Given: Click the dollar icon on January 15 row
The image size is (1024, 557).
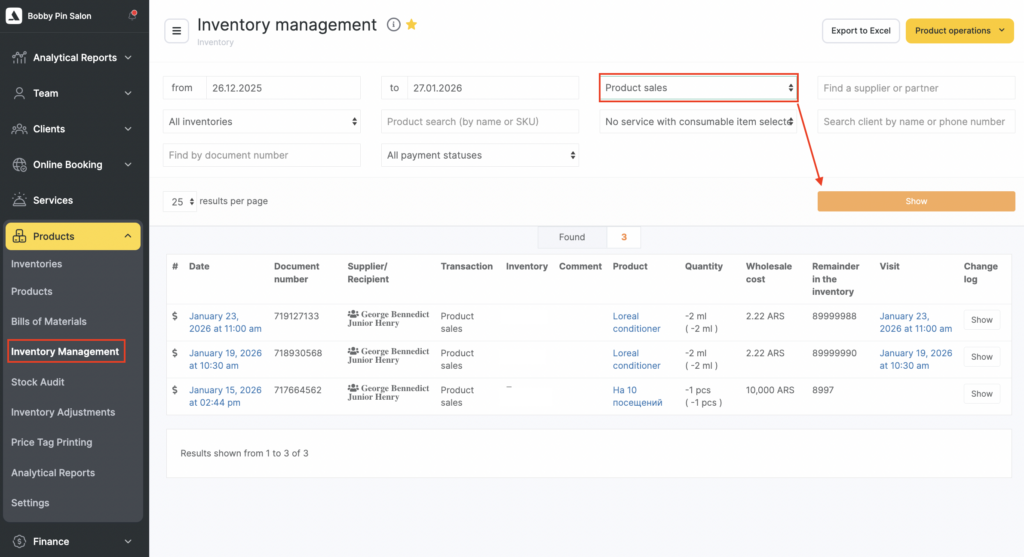Looking at the screenshot, I should [175, 390].
